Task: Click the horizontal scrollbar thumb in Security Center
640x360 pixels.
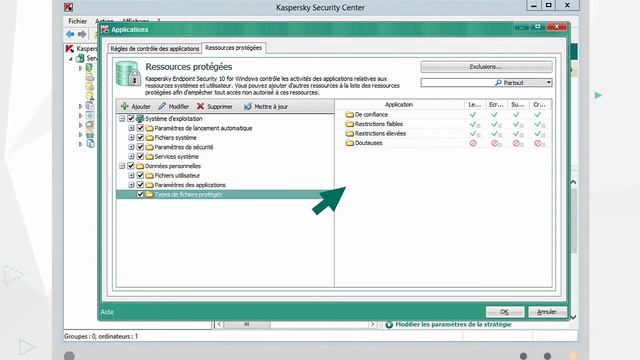Action: tap(247, 324)
